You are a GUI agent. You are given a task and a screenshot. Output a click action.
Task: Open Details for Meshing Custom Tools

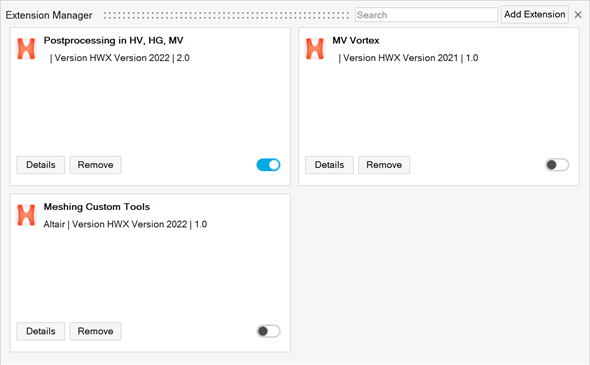pyautogui.click(x=41, y=331)
